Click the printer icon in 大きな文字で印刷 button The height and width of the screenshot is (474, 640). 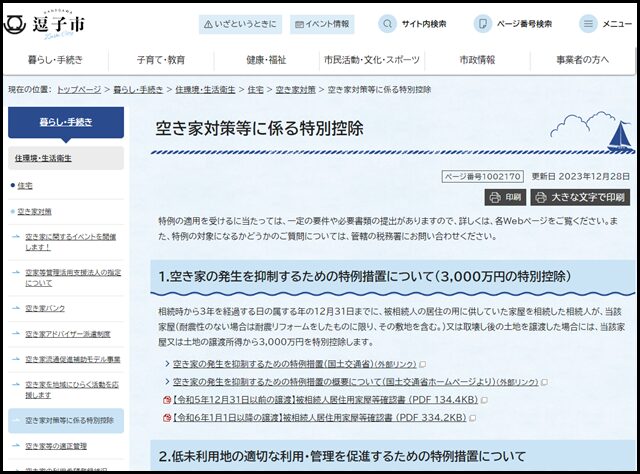541,198
